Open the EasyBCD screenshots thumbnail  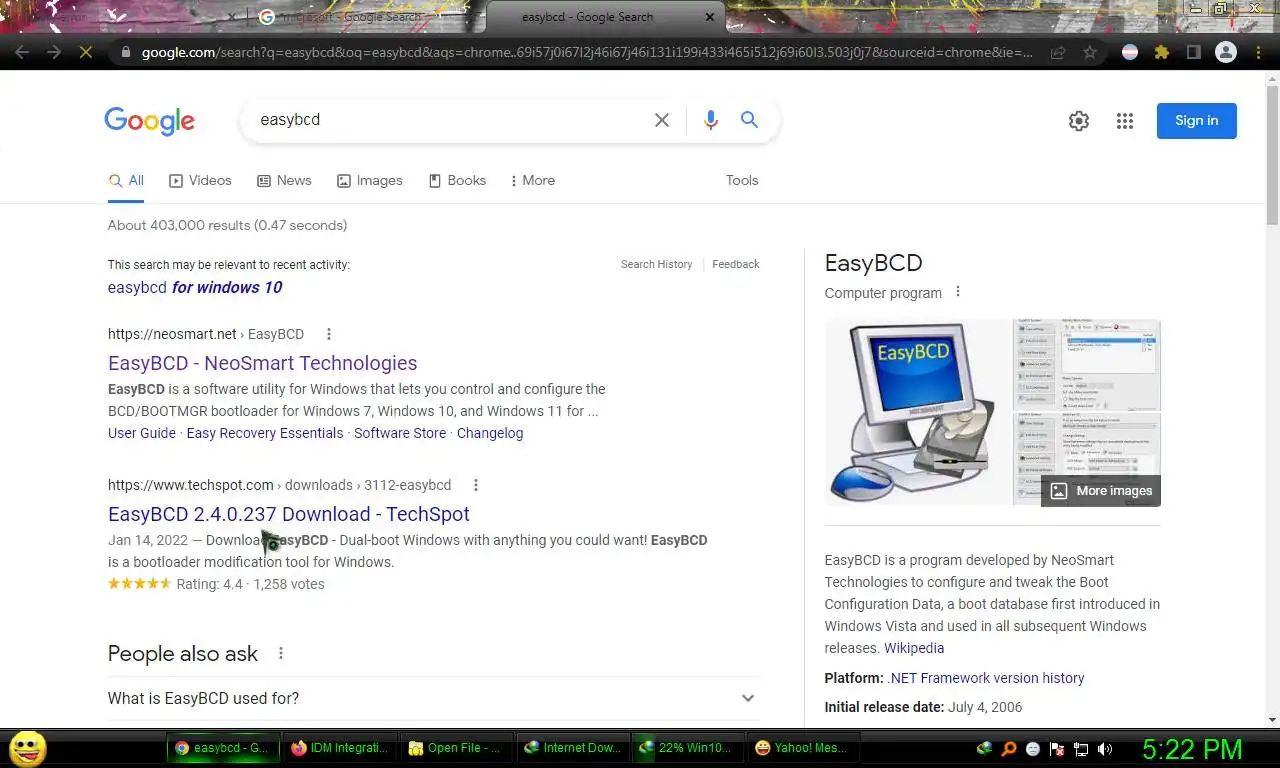tap(1087, 364)
